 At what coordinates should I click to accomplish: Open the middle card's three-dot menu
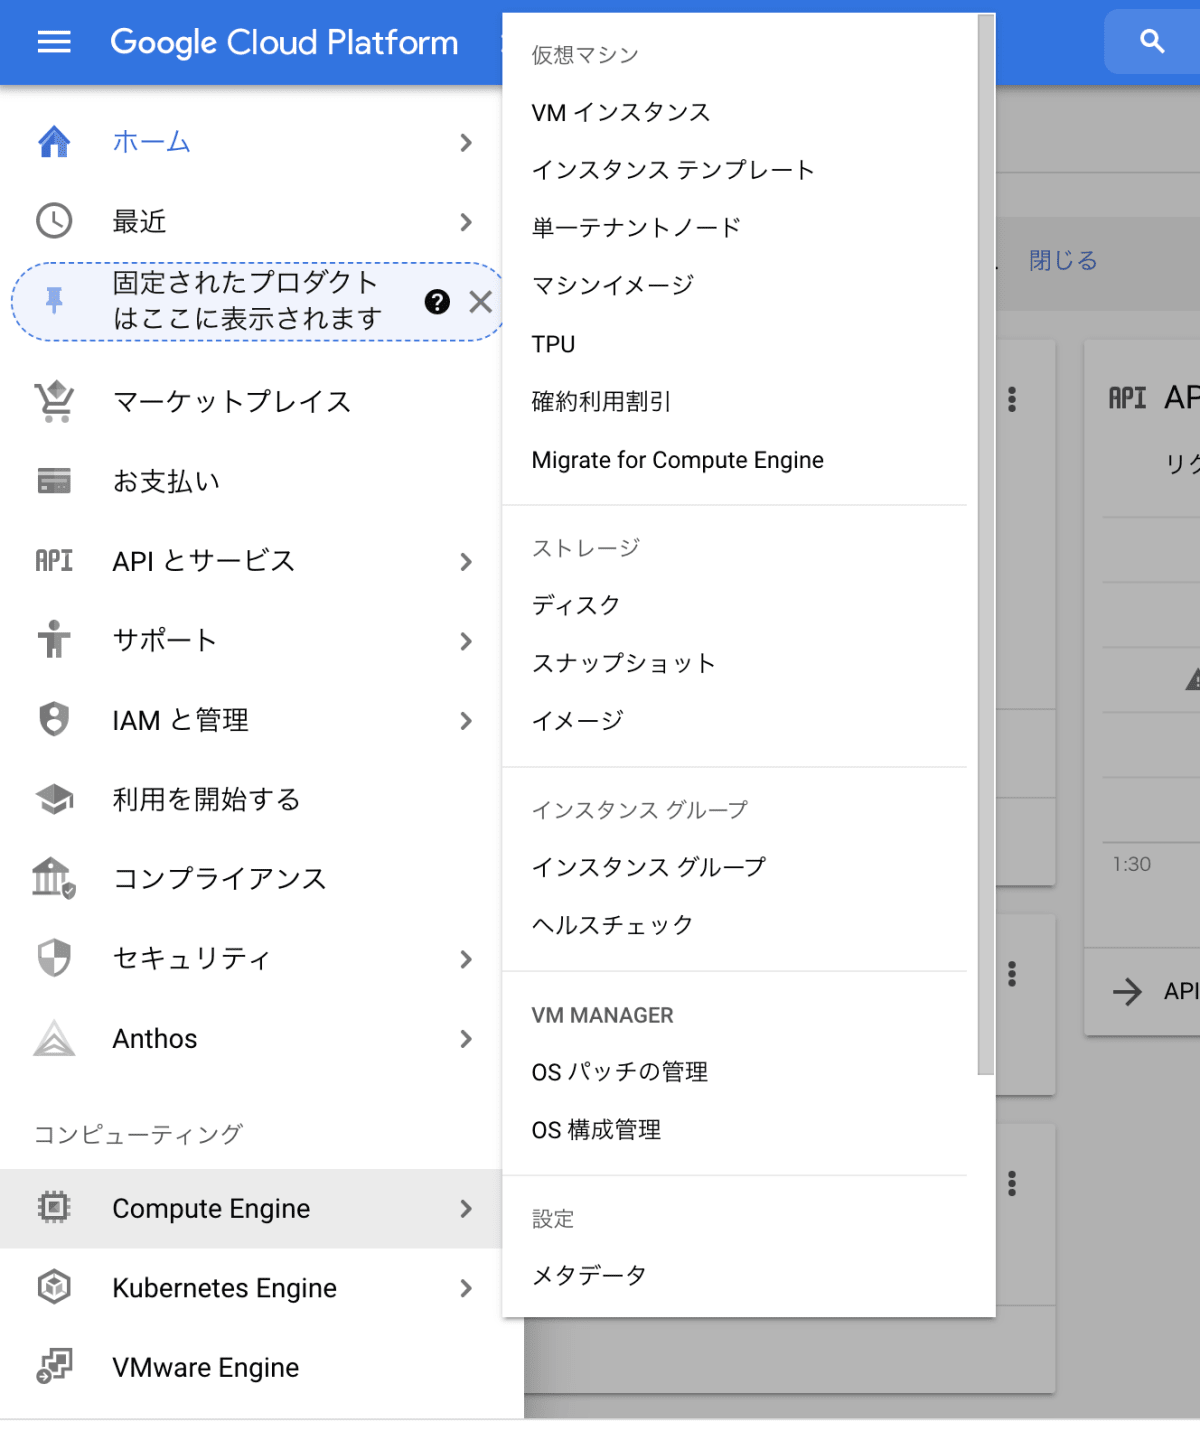[1012, 974]
